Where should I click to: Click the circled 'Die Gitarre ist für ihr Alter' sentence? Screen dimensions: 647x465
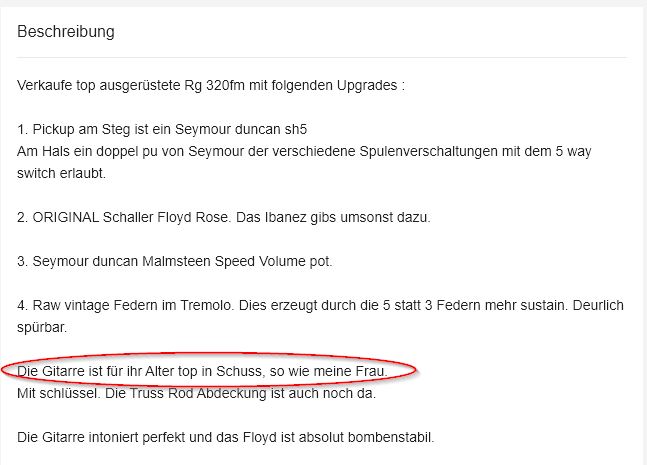click(x=202, y=371)
